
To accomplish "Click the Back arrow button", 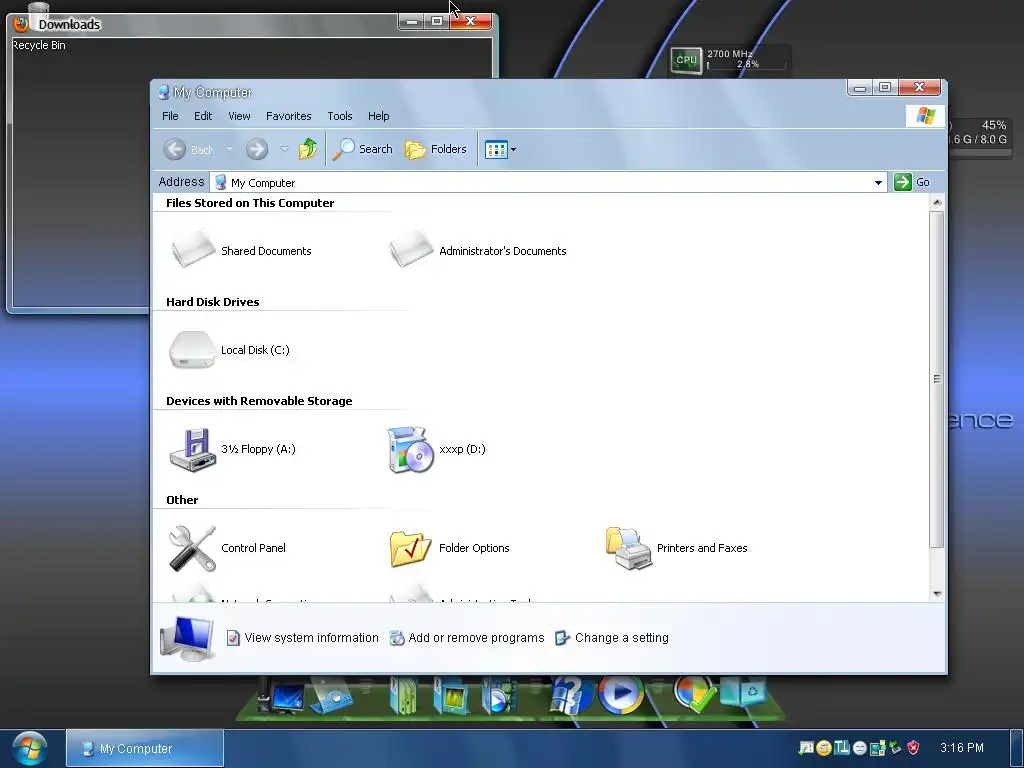I will point(188,150).
